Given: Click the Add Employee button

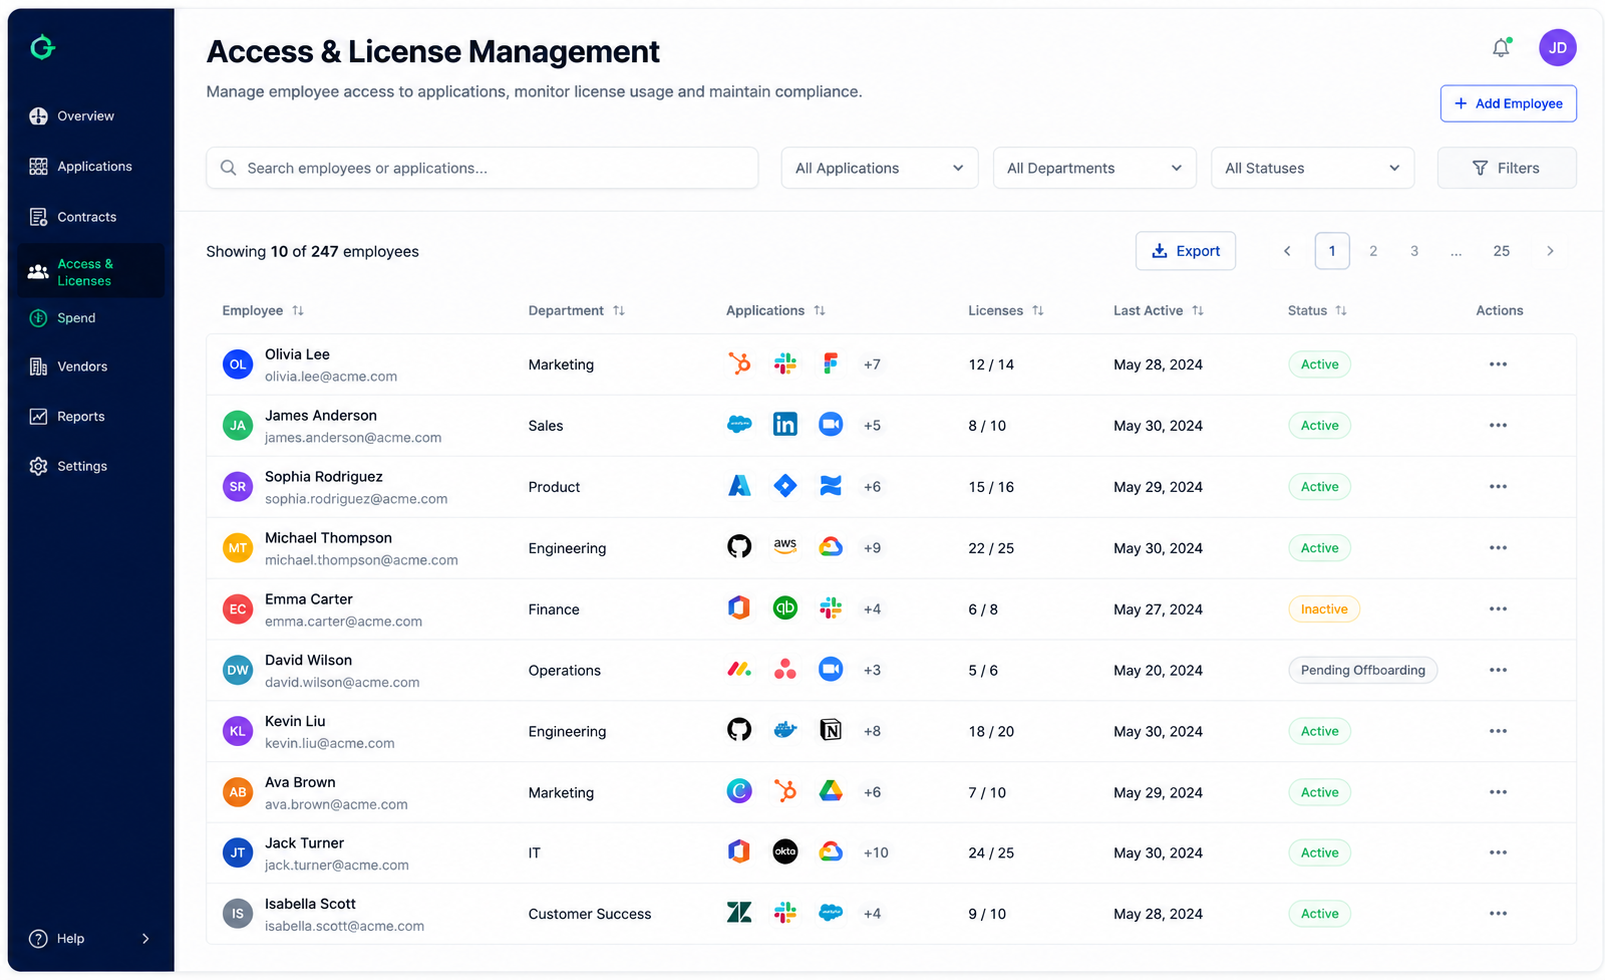Looking at the screenshot, I should tap(1508, 103).
